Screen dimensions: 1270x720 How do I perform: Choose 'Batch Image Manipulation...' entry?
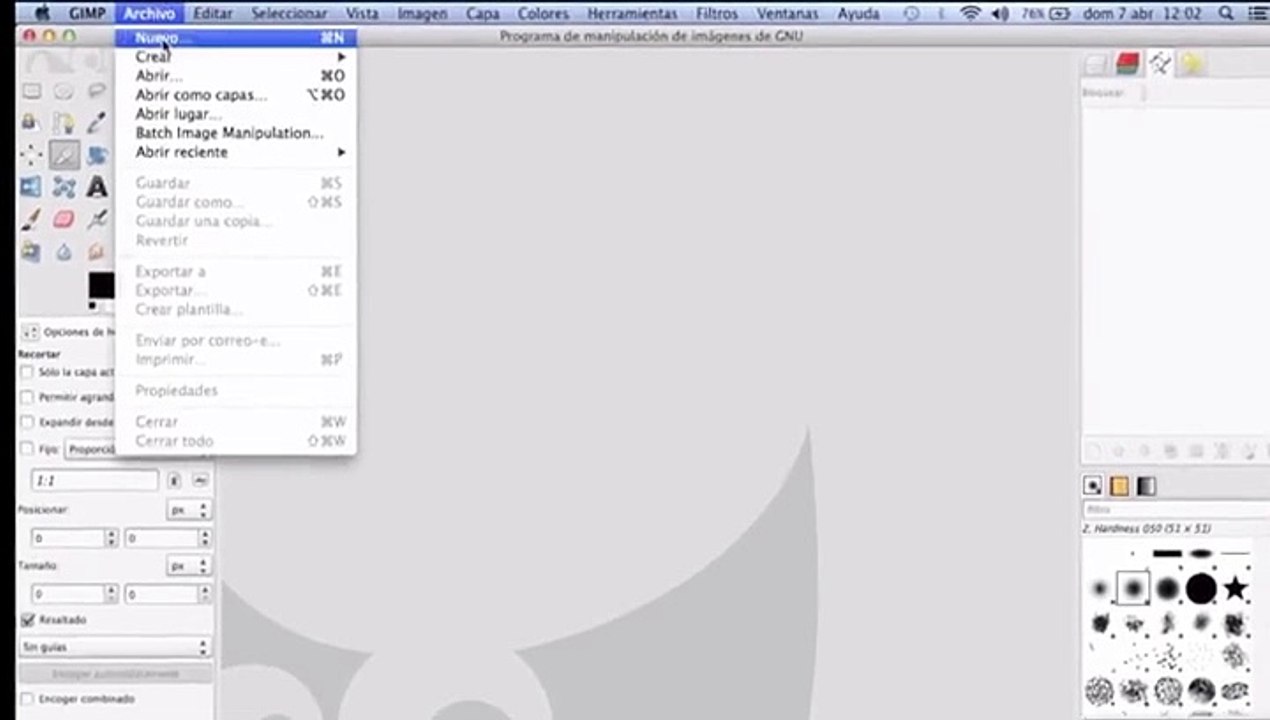point(238,133)
